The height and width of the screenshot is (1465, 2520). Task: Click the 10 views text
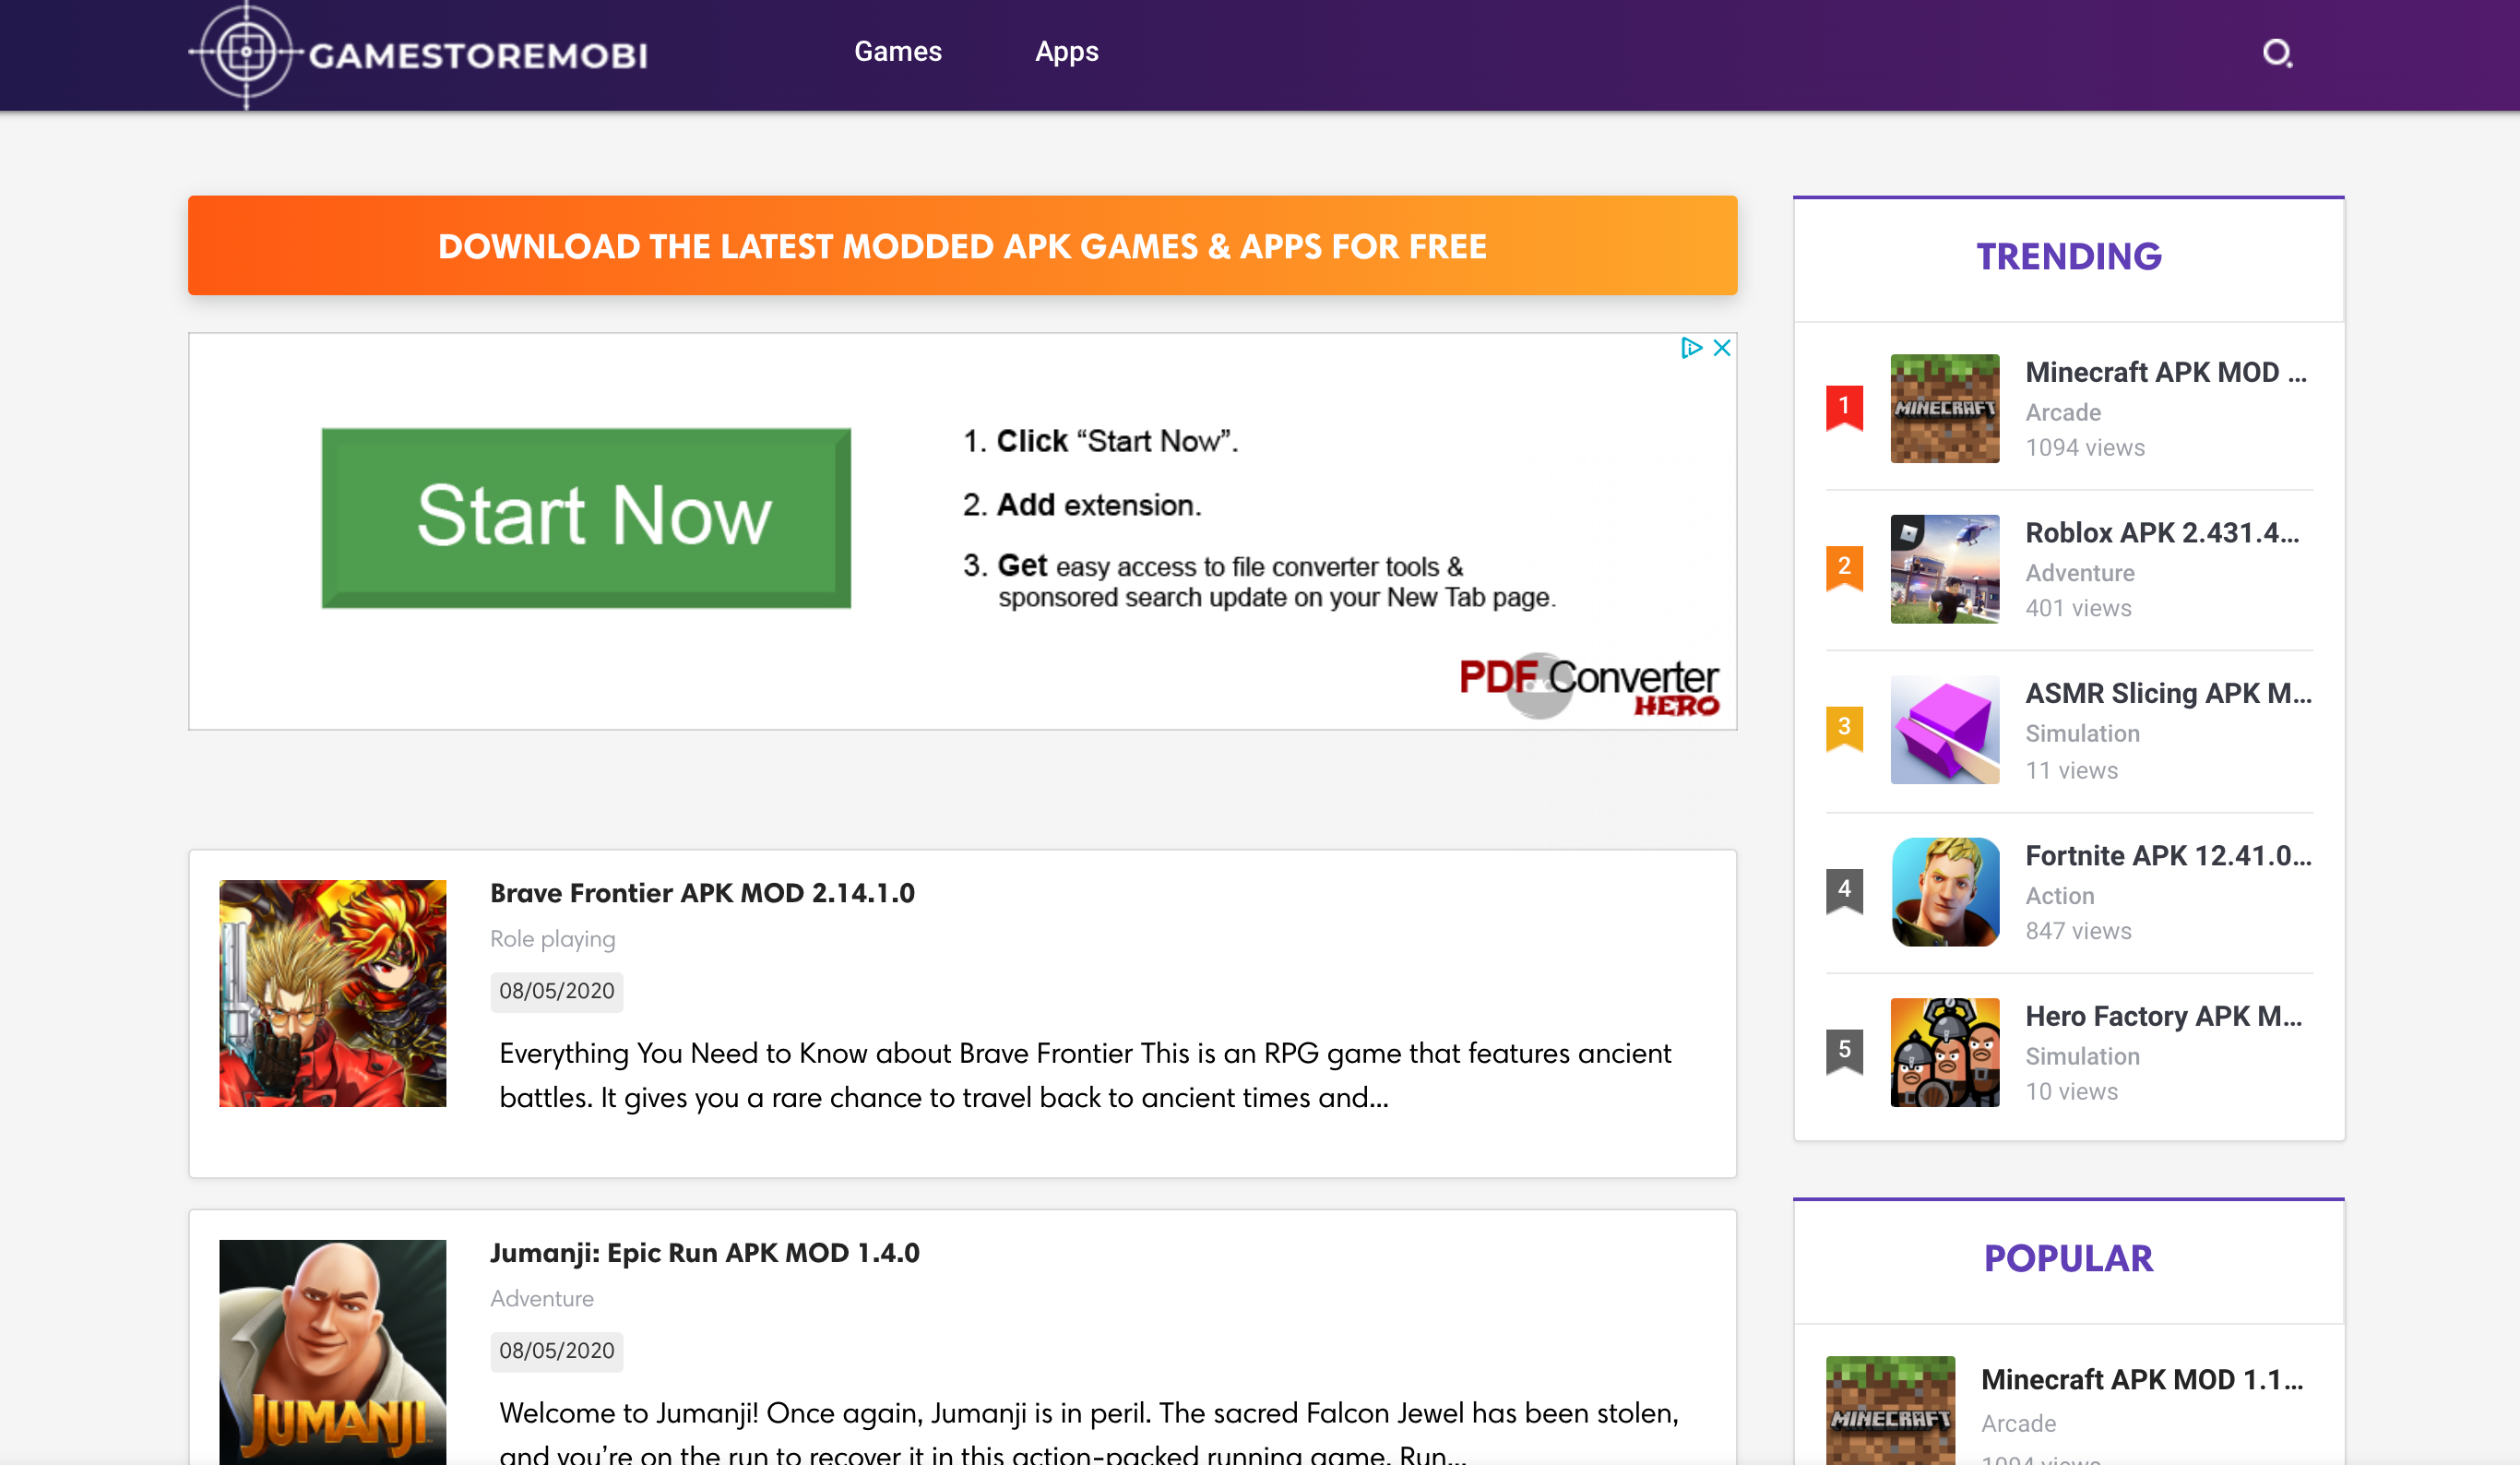2071,1090
